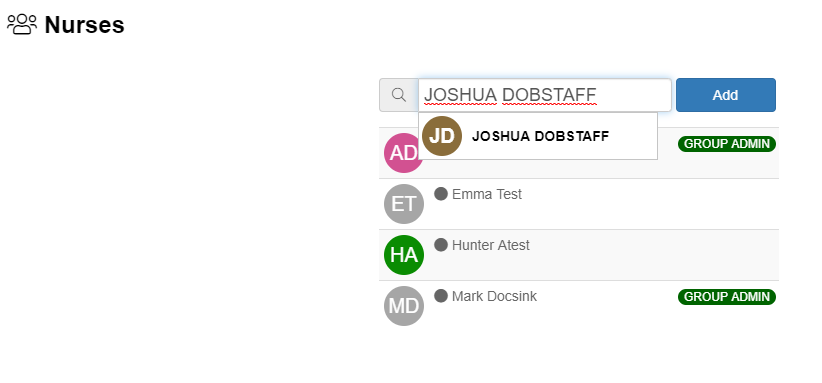Open Mark Docsink's member entry
The image size is (822, 383).
pos(494,297)
